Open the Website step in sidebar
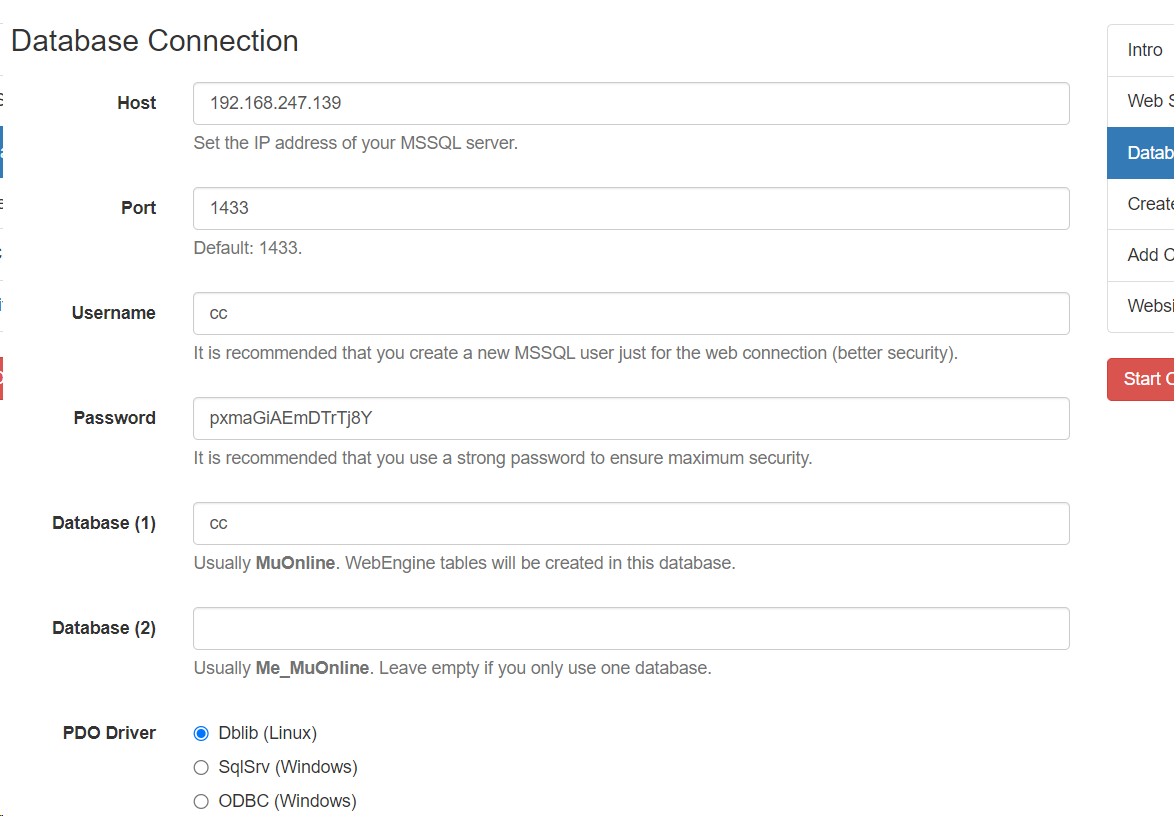Screen dimensions: 1174x816 pyautogui.click(x=1149, y=306)
